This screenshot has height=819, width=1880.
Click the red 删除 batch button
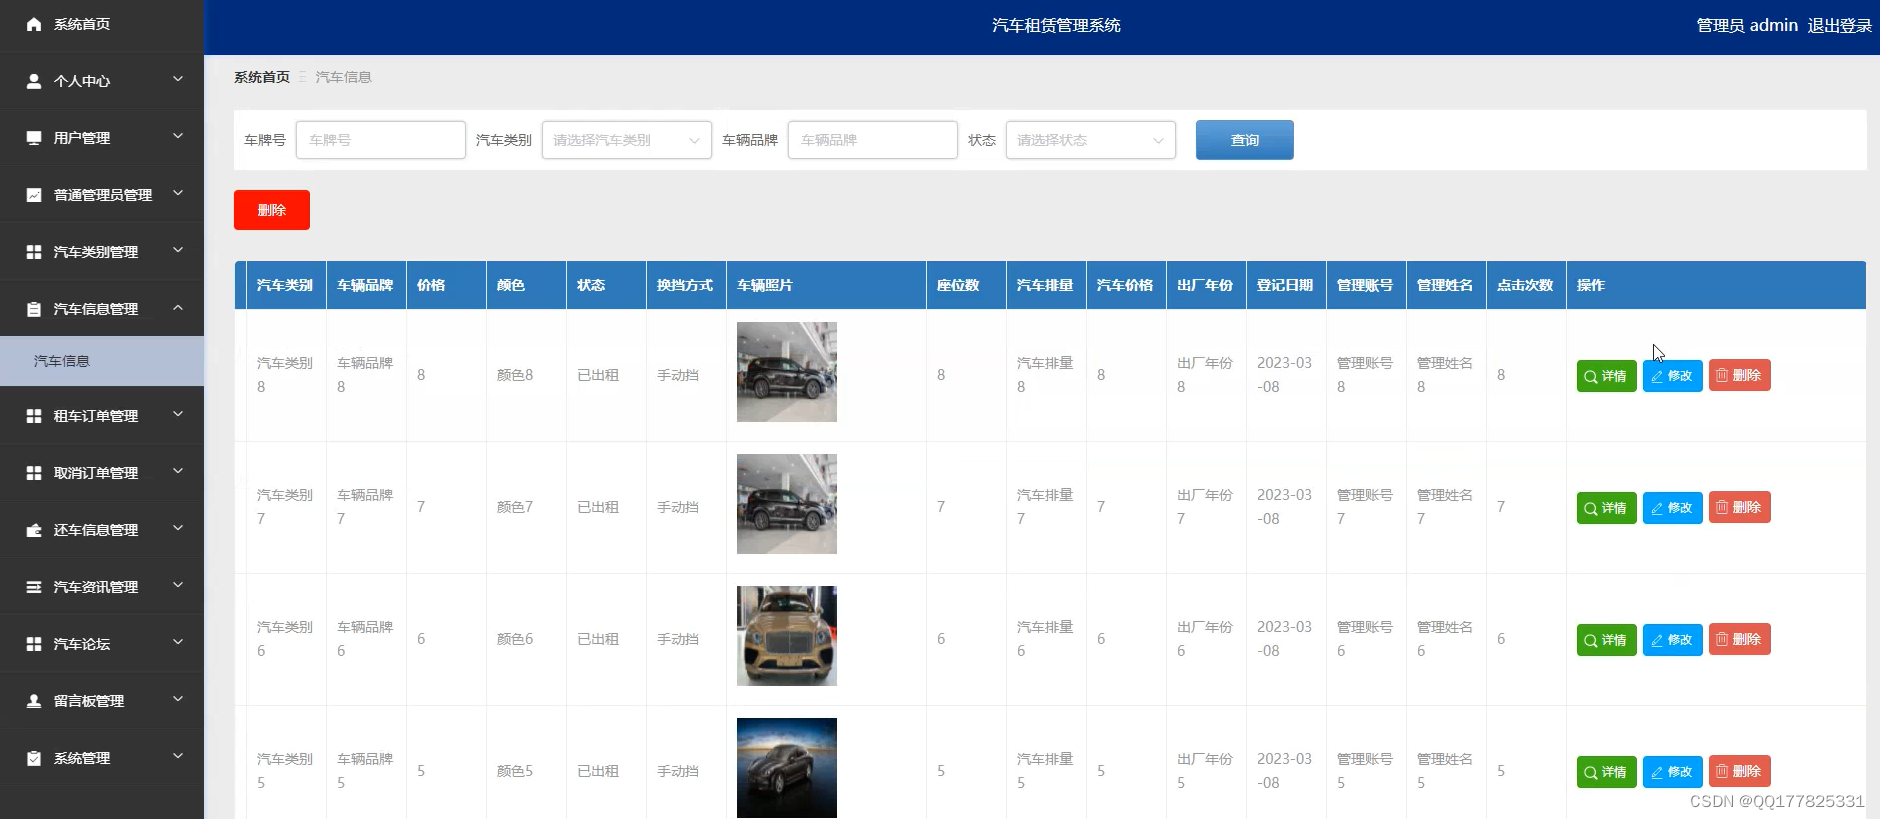click(272, 210)
